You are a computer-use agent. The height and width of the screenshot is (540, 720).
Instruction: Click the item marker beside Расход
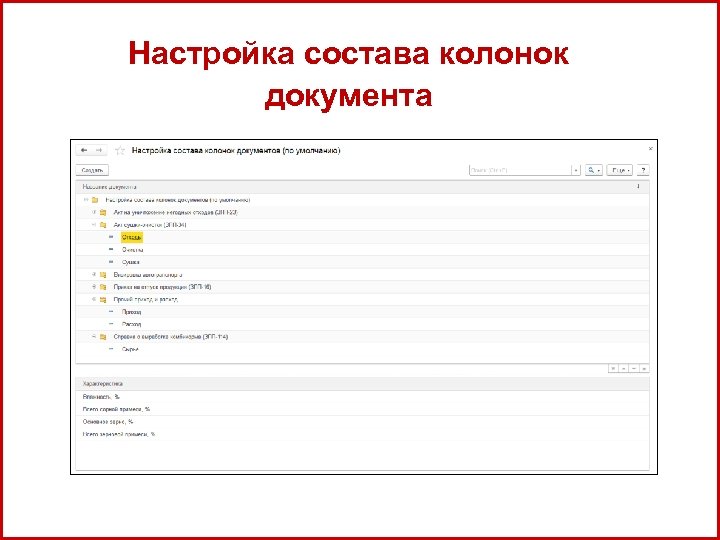tap(111, 324)
